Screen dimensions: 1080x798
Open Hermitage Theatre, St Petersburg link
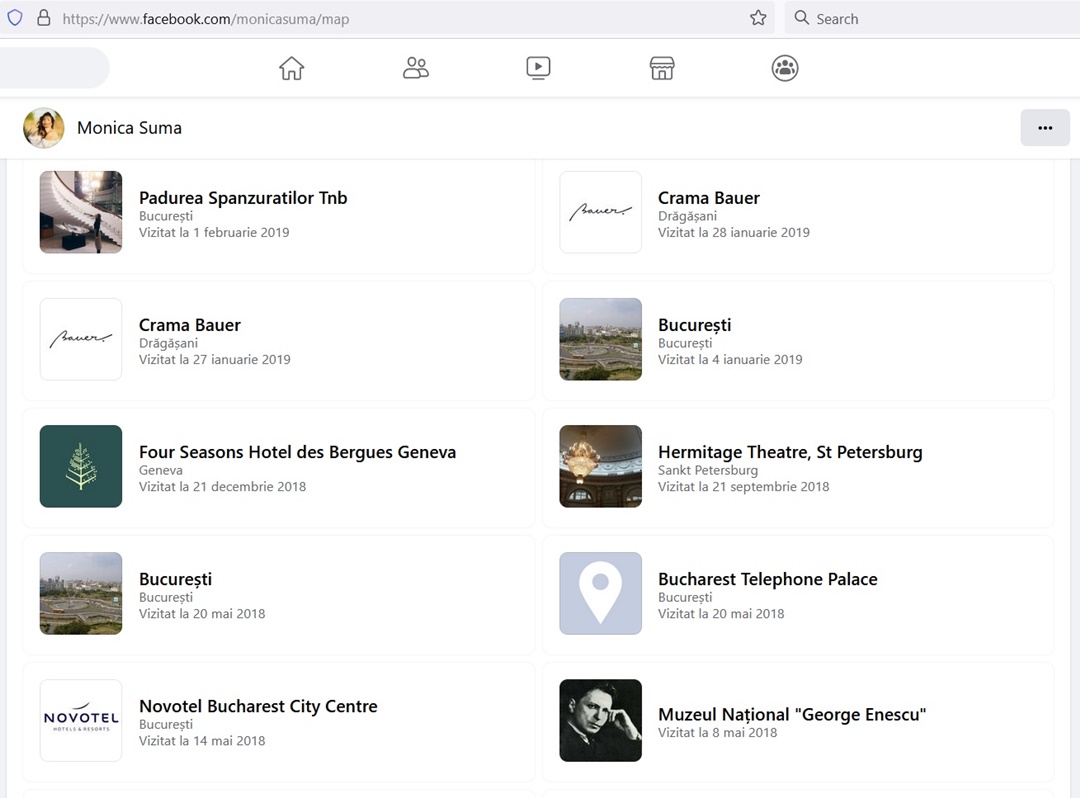[x=790, y=452]
